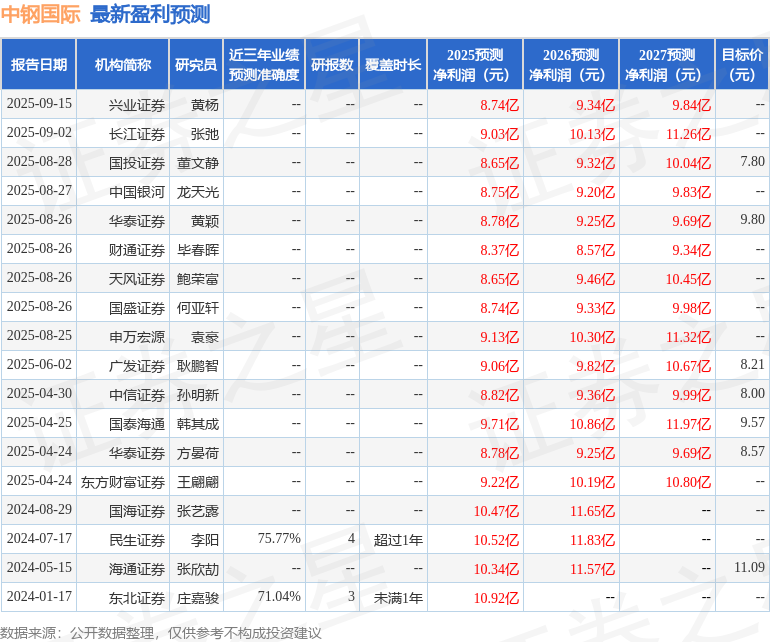Click analyst name 庄嘉骏
Screen dimensions: 770x642
coord(197,598)
